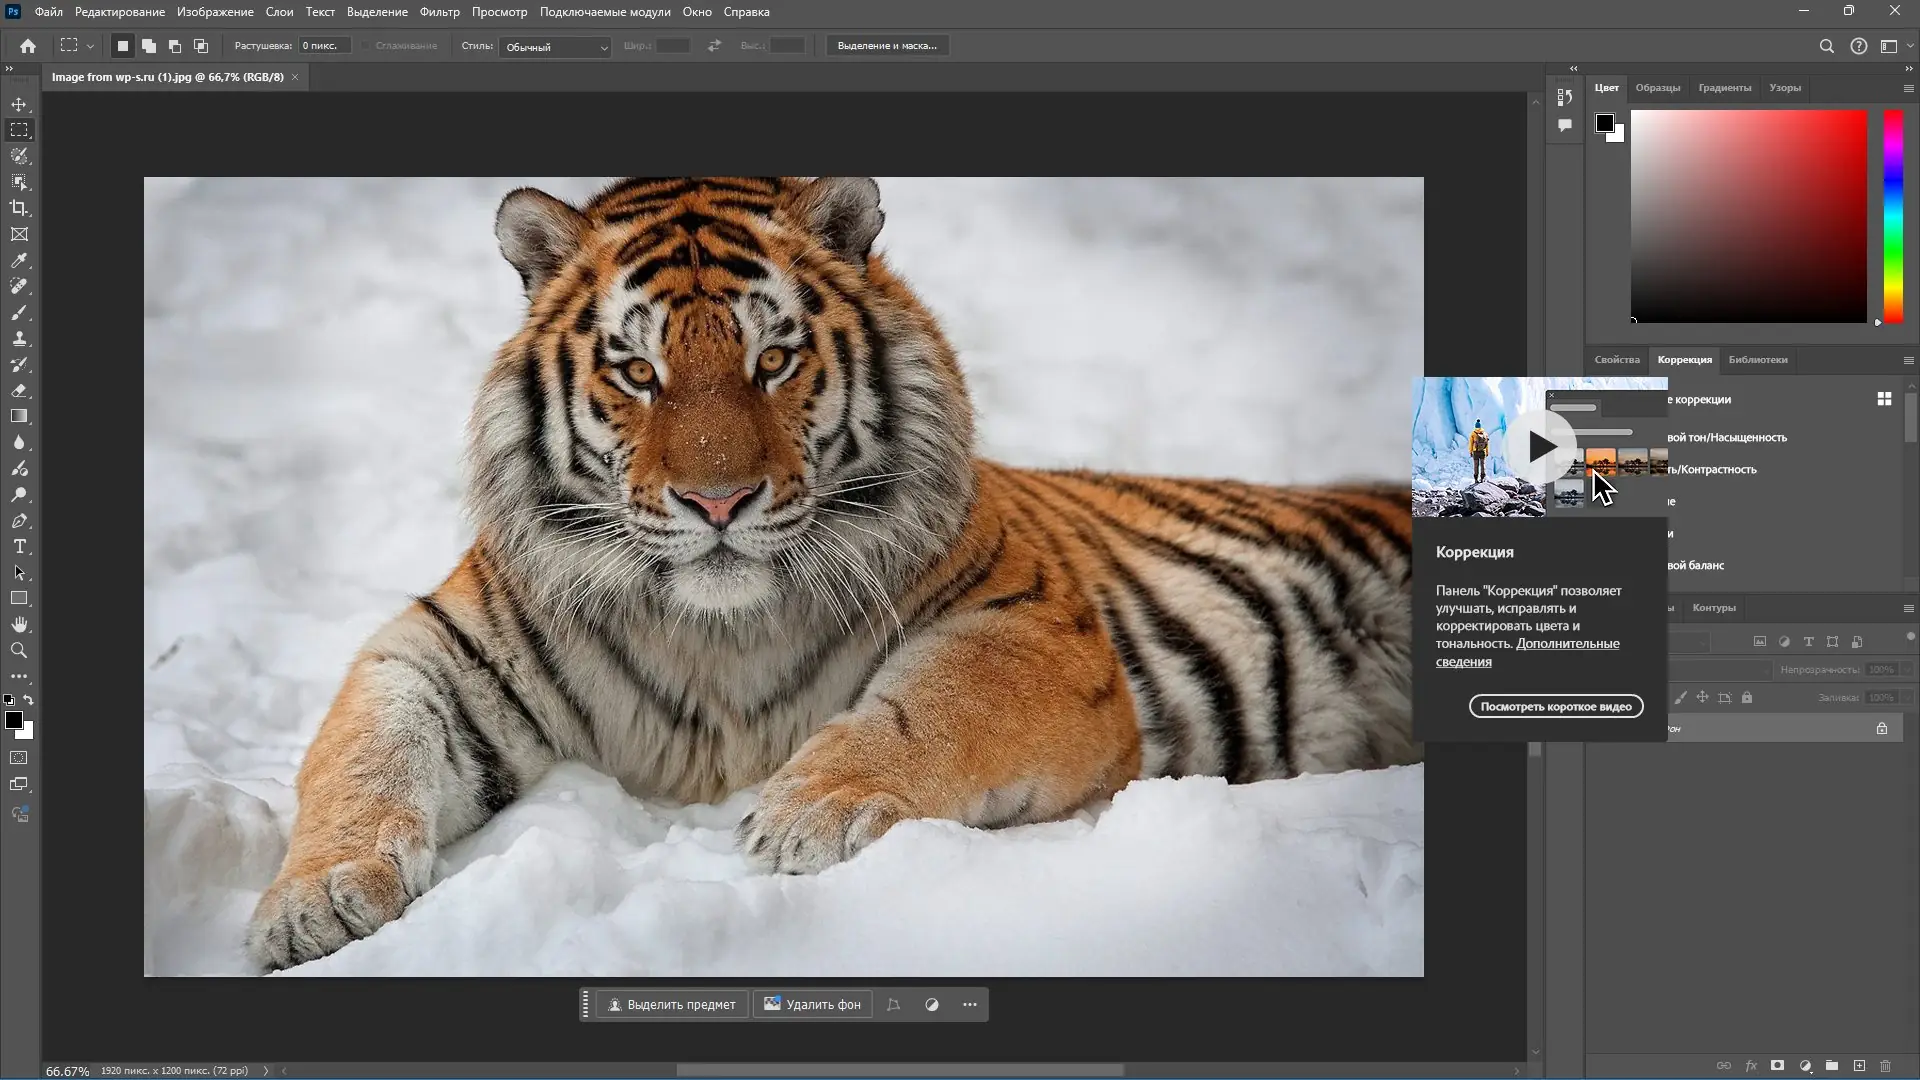Select the Clone Stamp tool
Viewport: 1920px width, 1080px height.
pyautogui.click(x=19, y=338)
